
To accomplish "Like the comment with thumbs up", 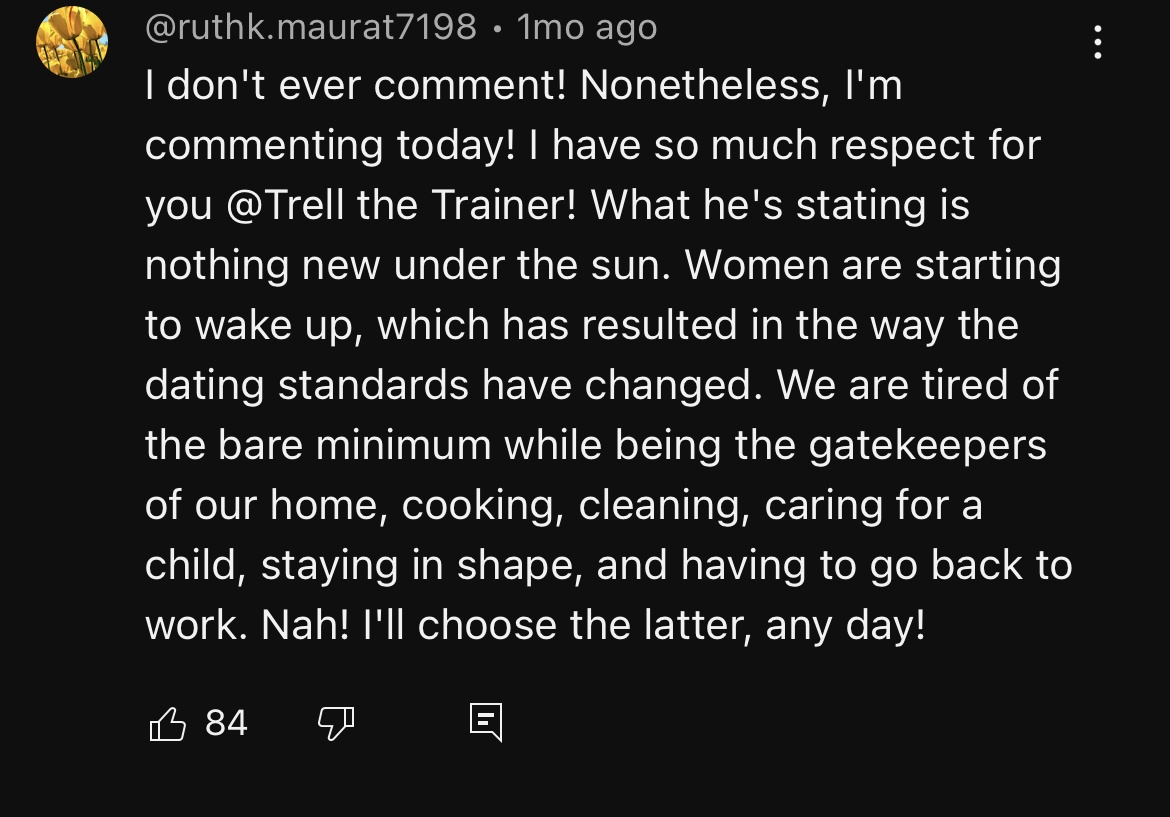I will click(168, 723).
